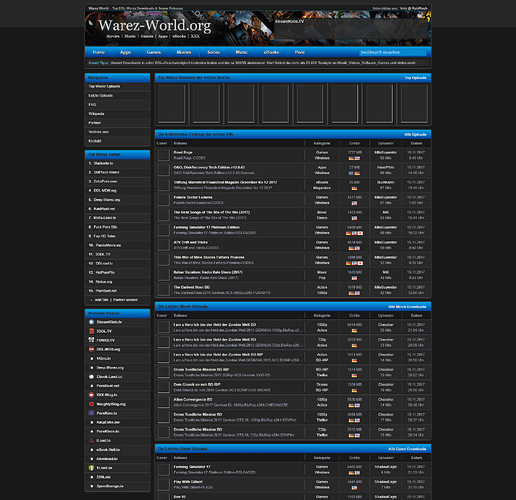Open the Polaris Sector Lumens release title
The width and height of the screenshot is (516, 500).
click(x=193, y=197)
